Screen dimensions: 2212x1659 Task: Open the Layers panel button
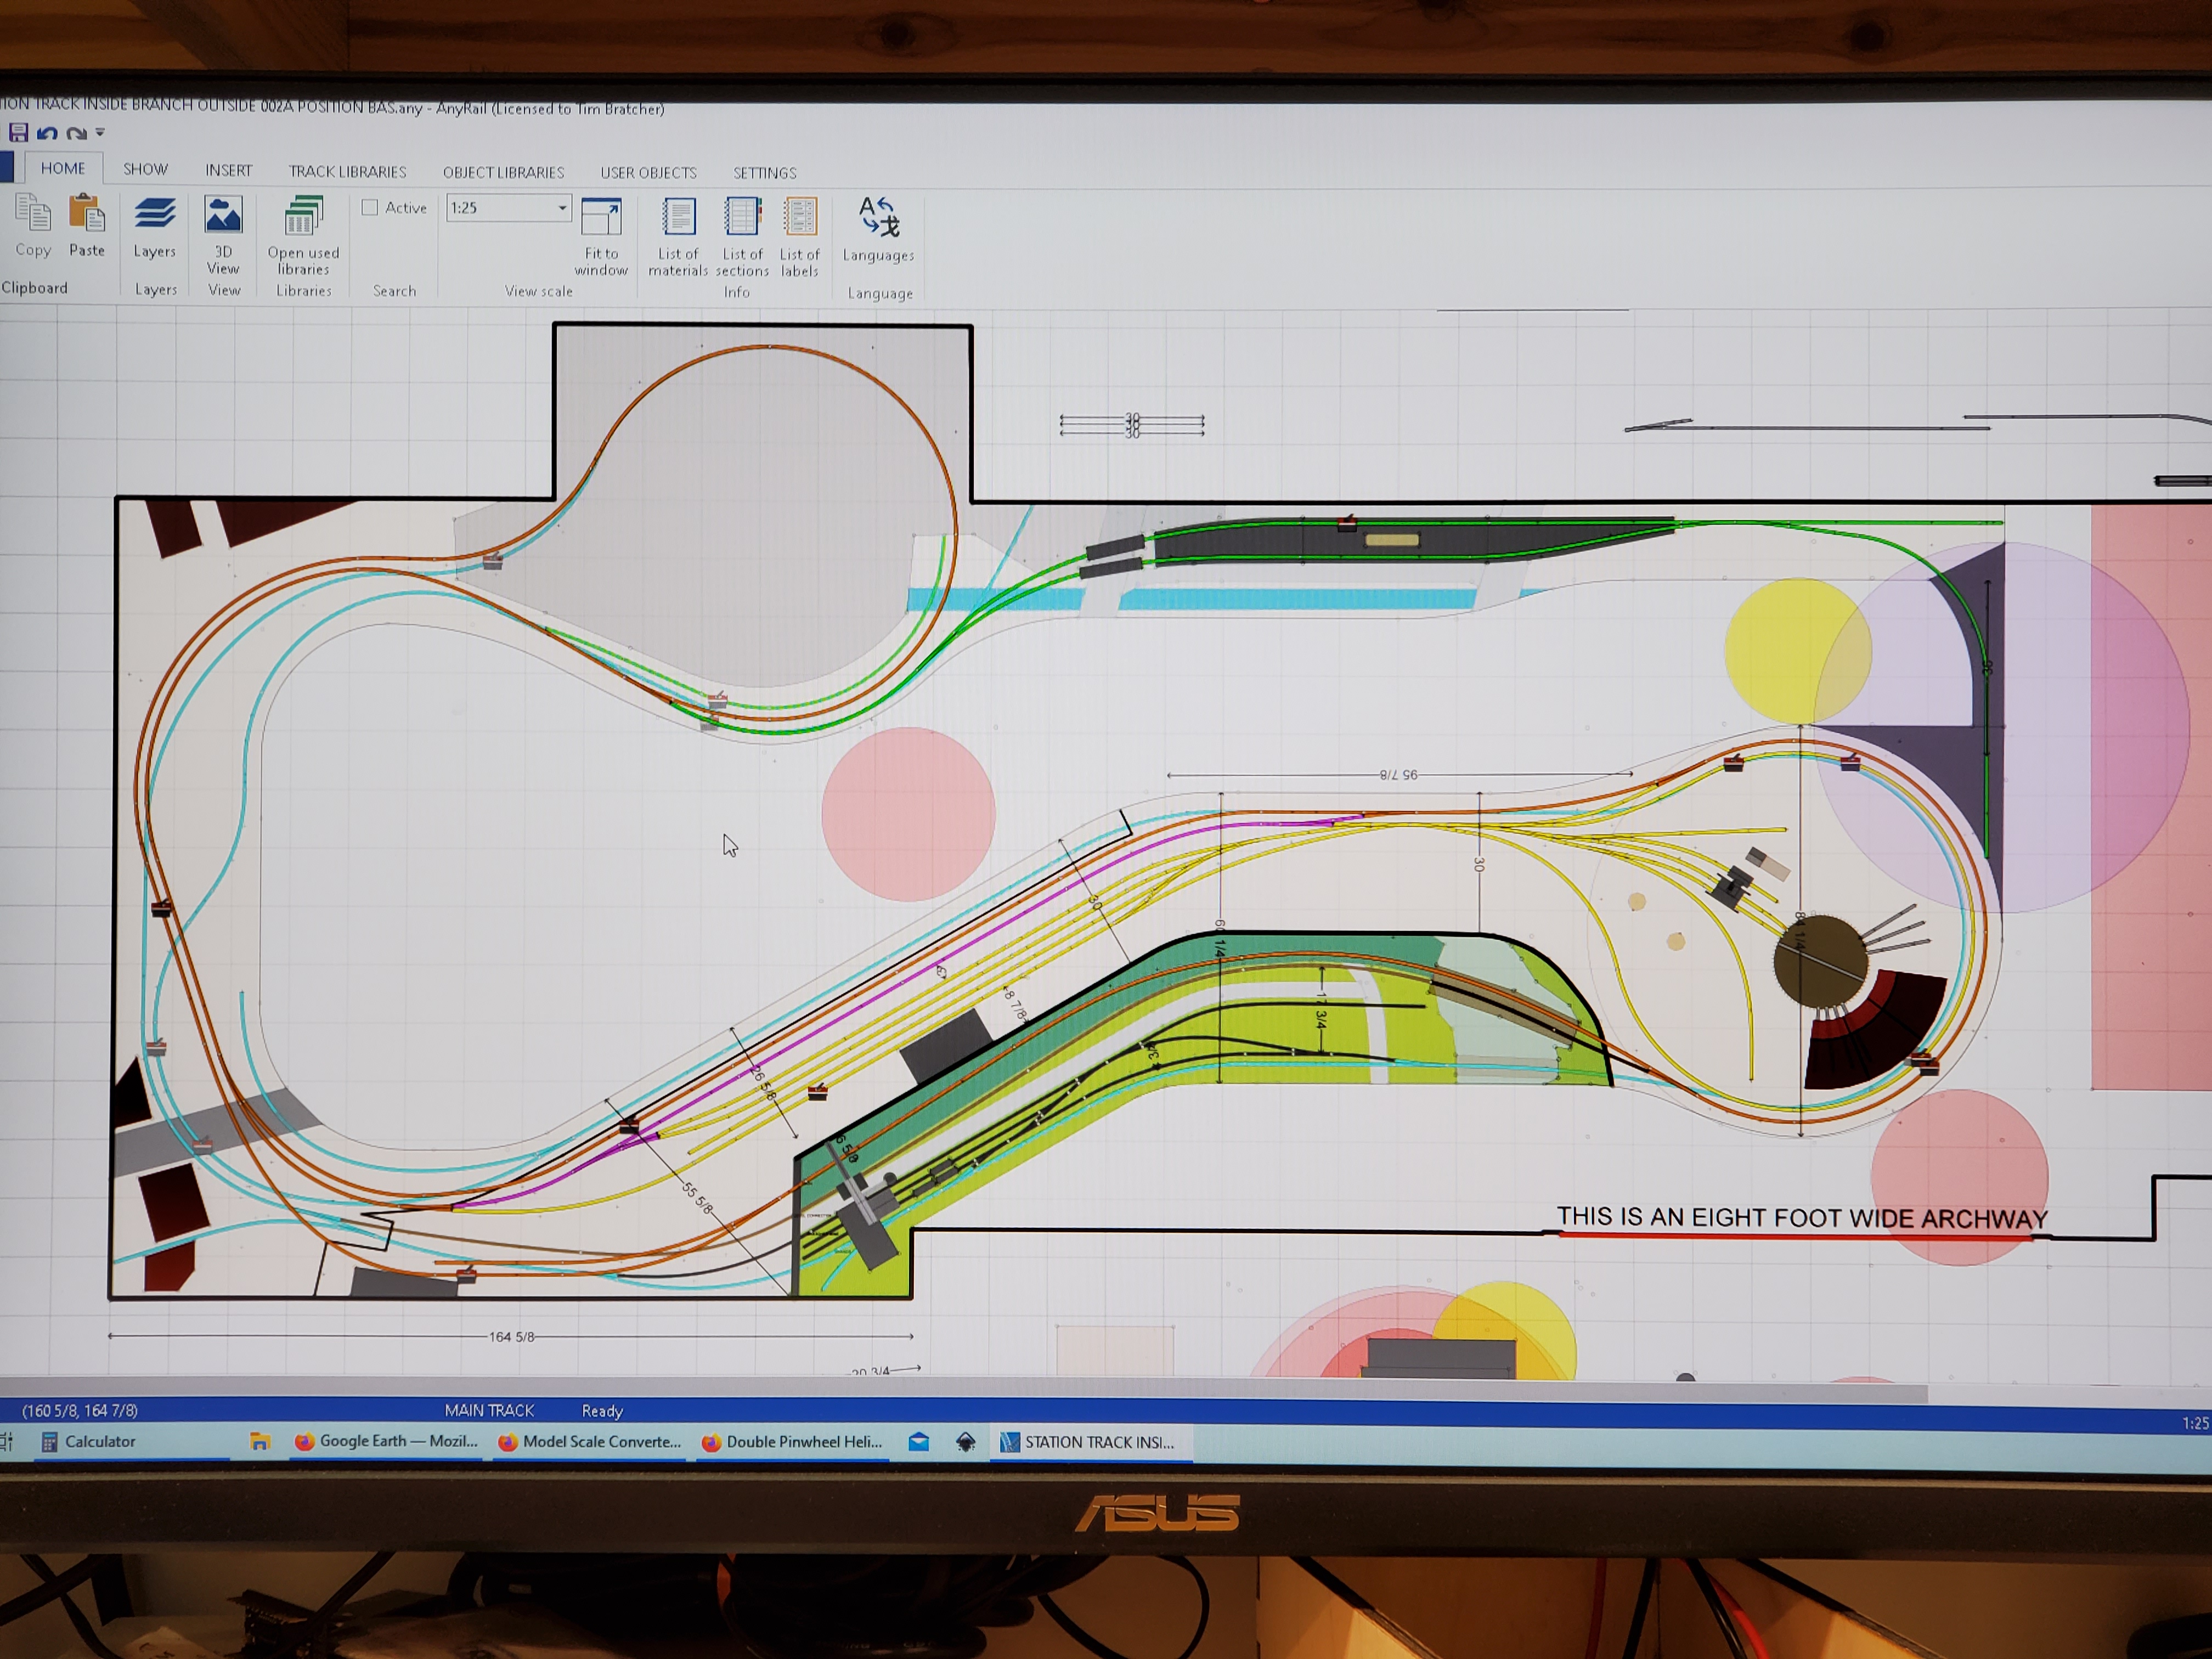tap(154, 228)
